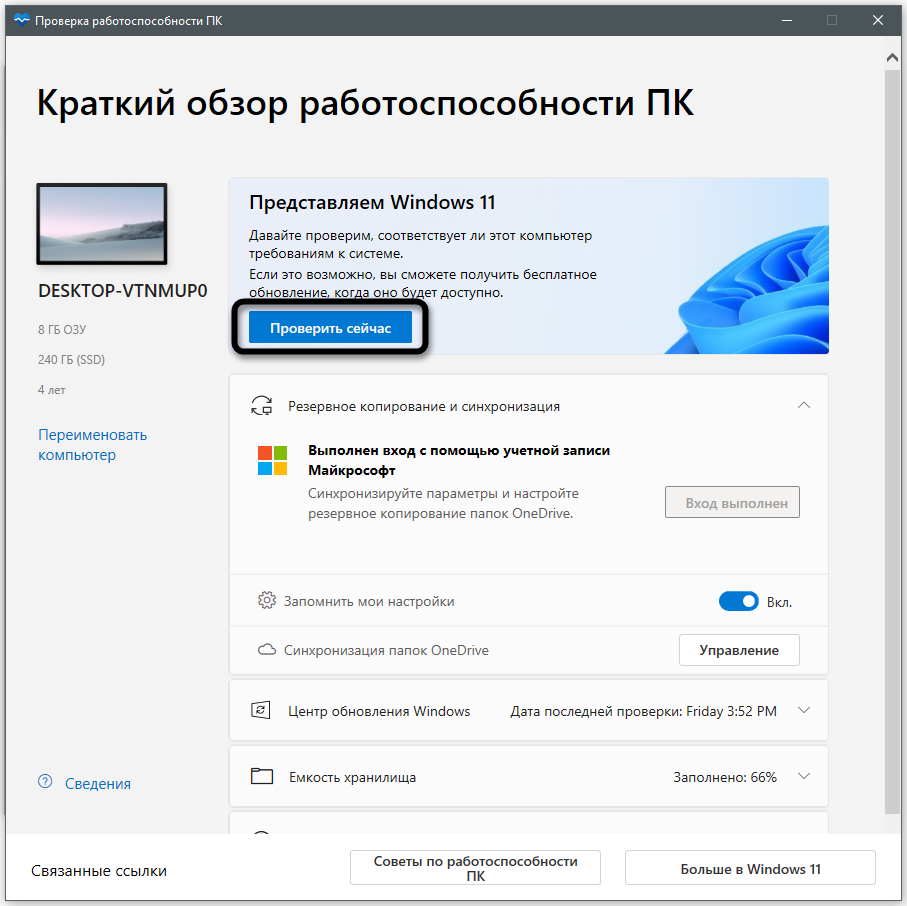Click the backup and sync circular arrows icon
Screen dimensions: 907x906
coord(262,406)
